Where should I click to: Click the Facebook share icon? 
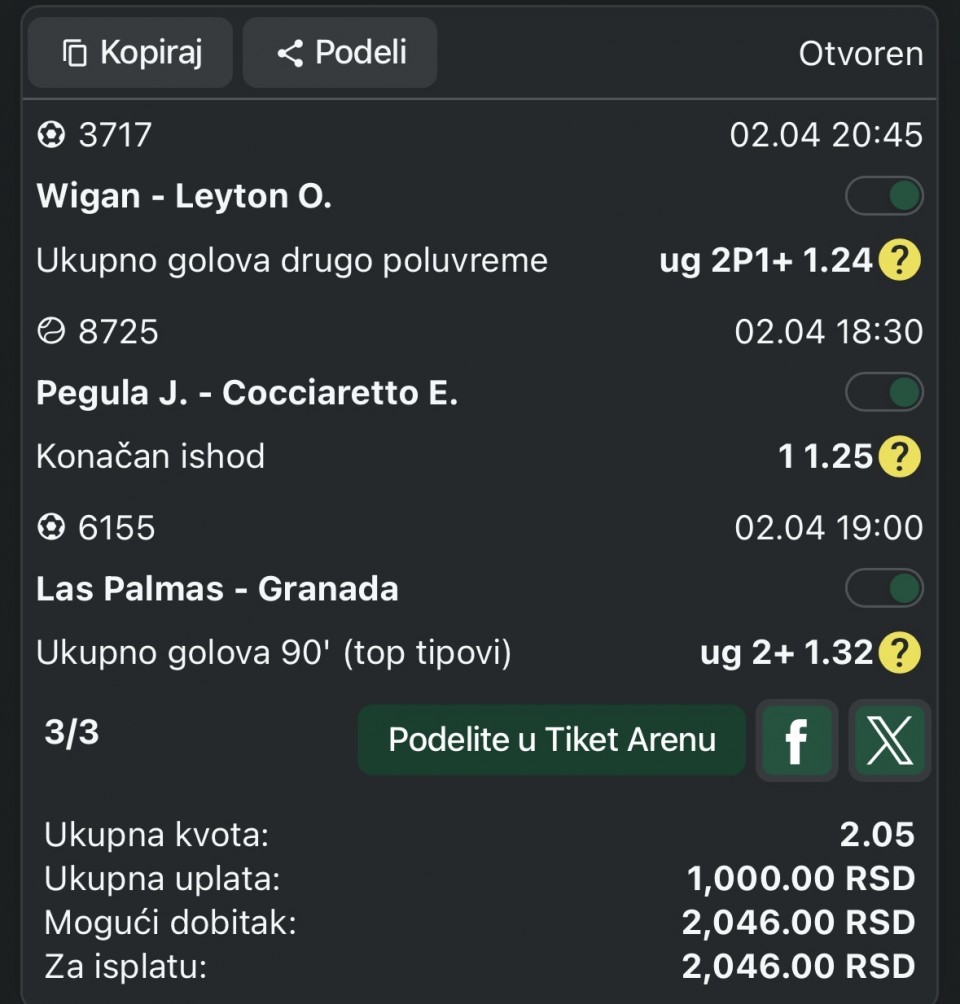pos(797,741)
